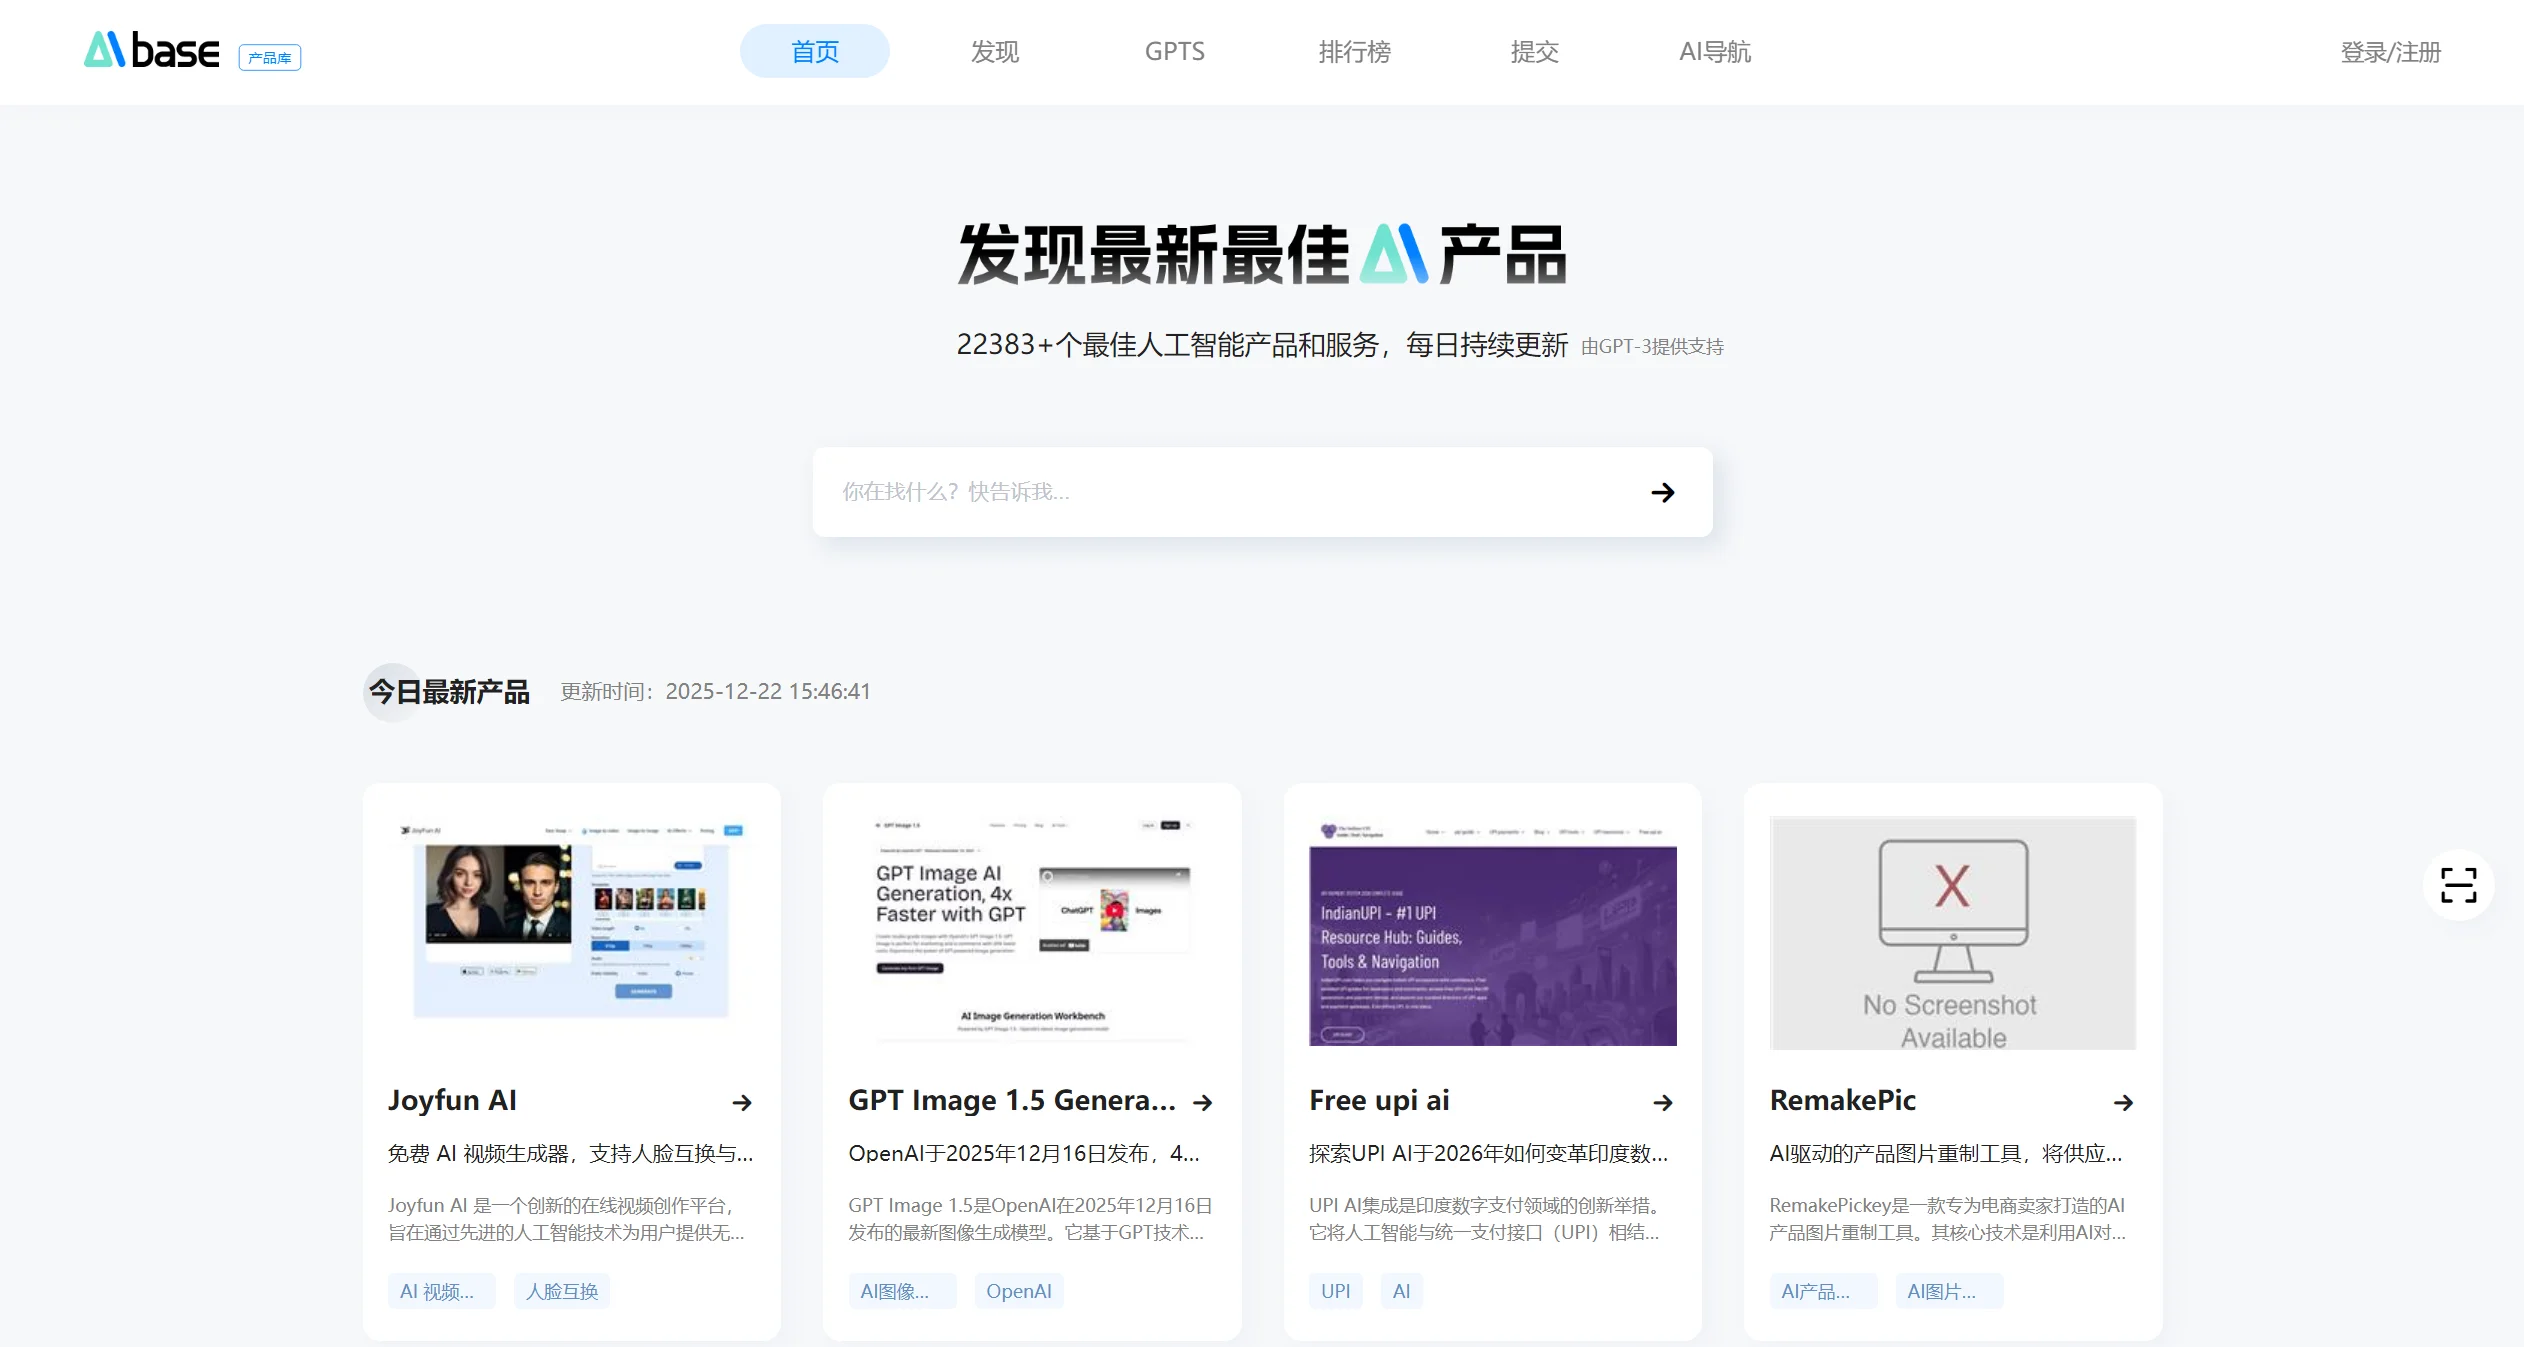This screenshot has height=1347, width=2524.
Task: Select the 人脸互换 tag under Joyfun AI
Action: pos(561,1290)
